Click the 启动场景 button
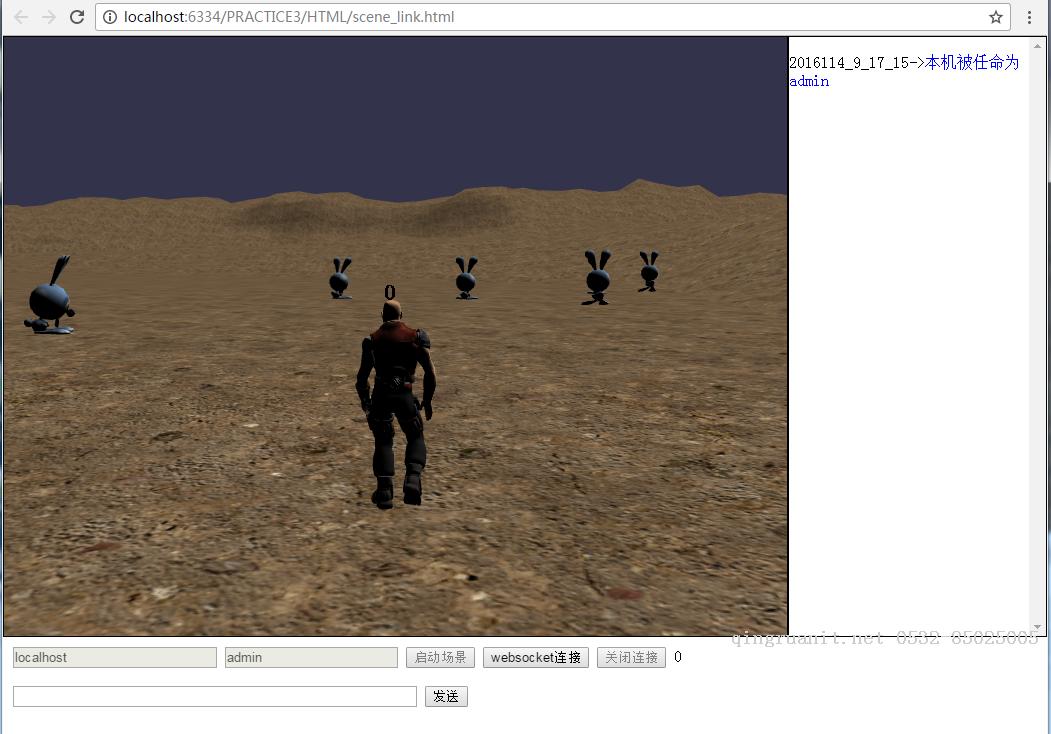 coord(440,658)
